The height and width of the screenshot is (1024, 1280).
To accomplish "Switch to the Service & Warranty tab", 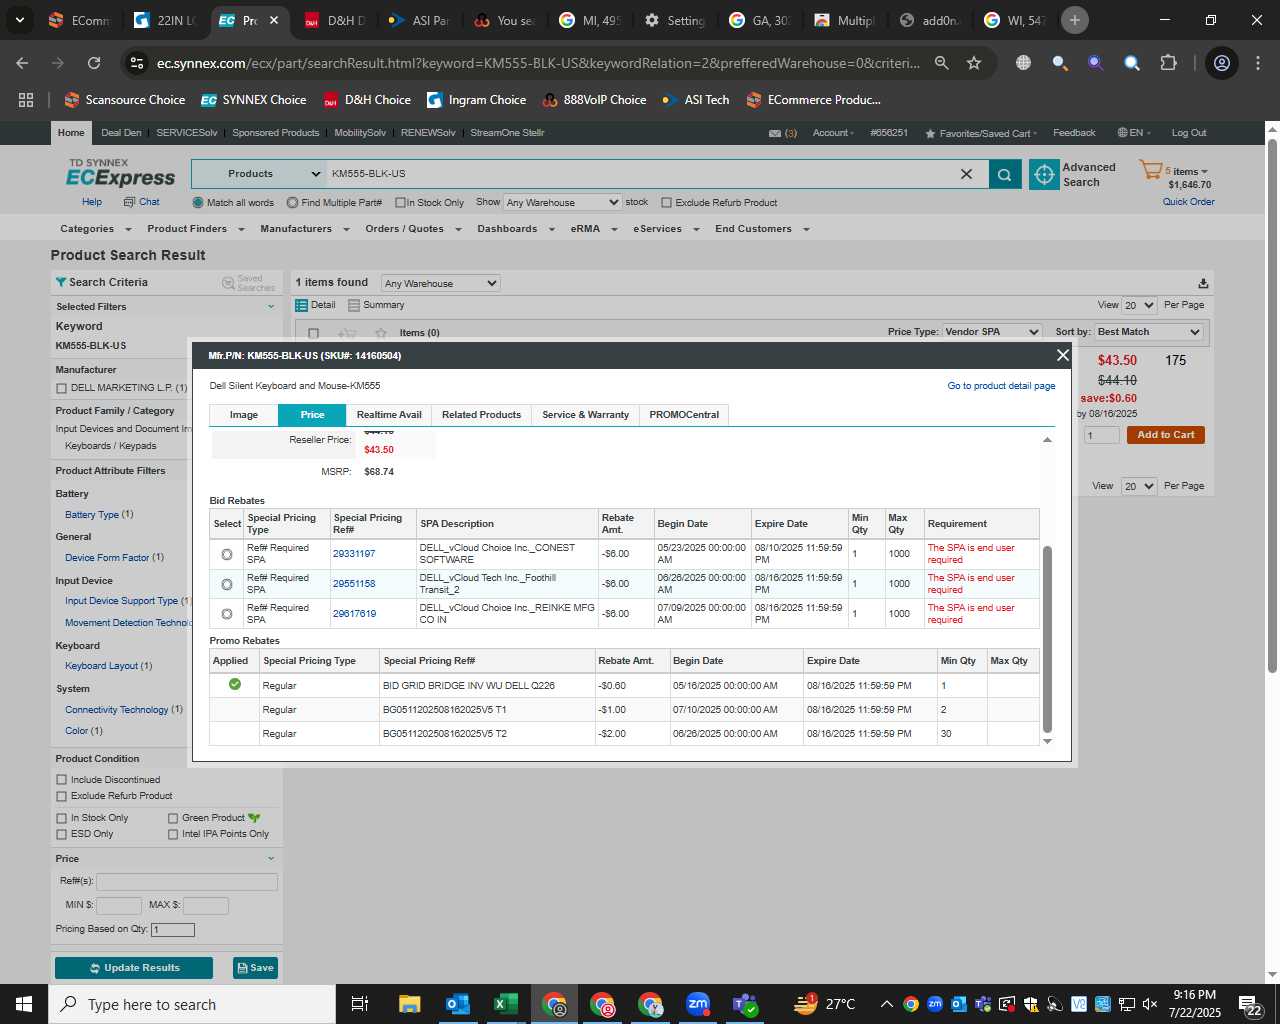I will (x=586, y=415).
